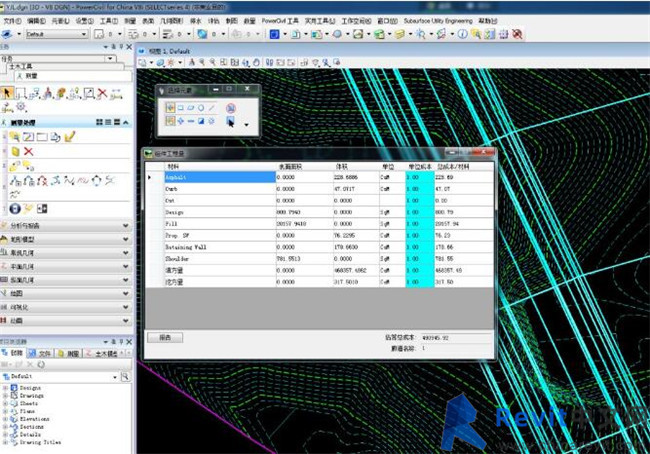This screenshot has width=650, height=454.
Task: Click the pencil edit icon in survey row
Action: click(x=70, y=136)
